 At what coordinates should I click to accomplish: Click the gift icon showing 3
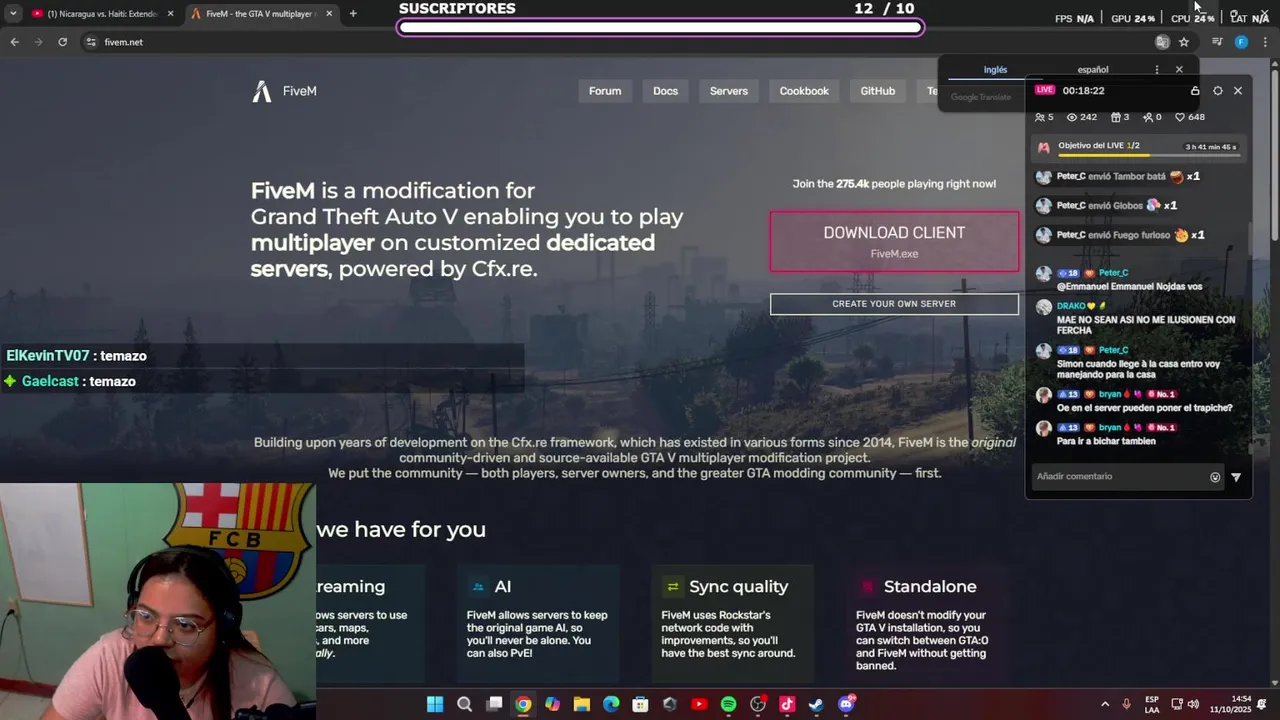(1116, 117)
